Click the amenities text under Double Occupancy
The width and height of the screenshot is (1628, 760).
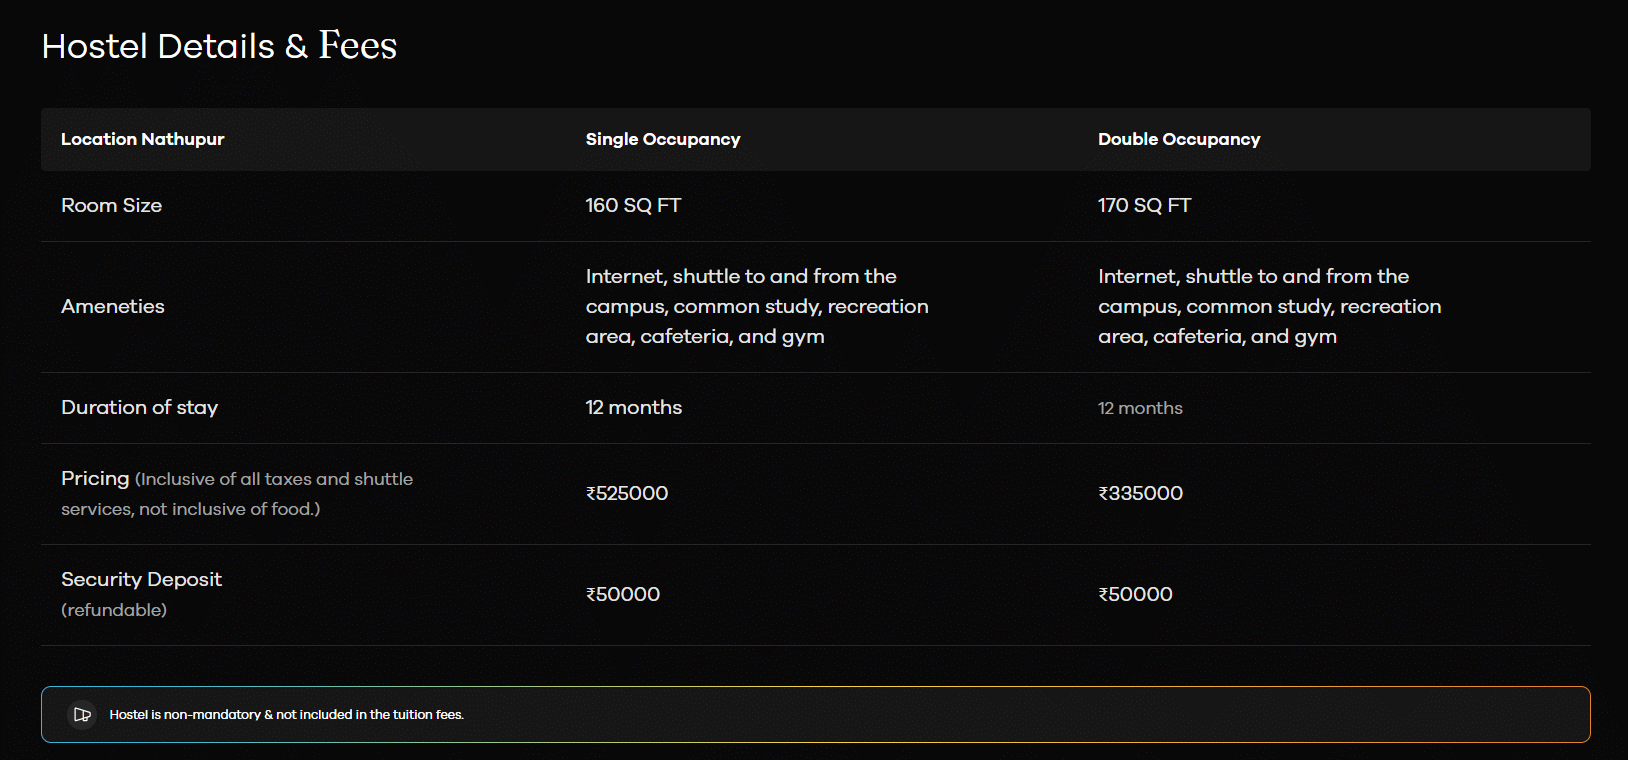(x=1268, y=306)
